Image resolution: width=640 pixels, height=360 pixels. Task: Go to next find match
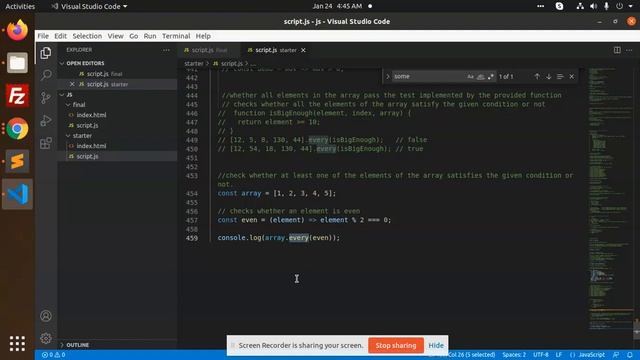[x=549, y=76]
